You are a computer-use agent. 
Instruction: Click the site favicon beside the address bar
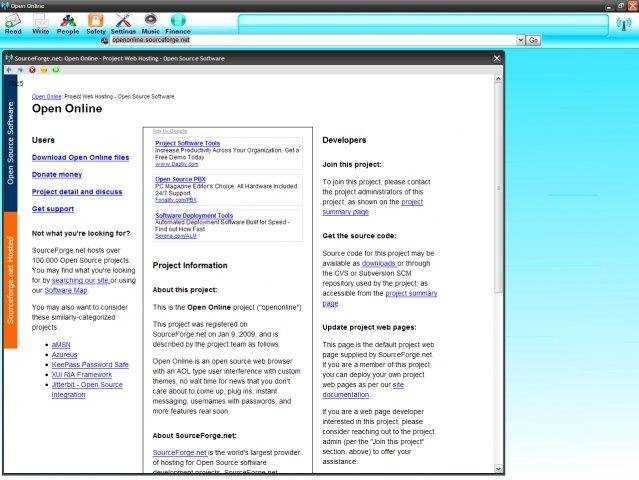(105, 40)
